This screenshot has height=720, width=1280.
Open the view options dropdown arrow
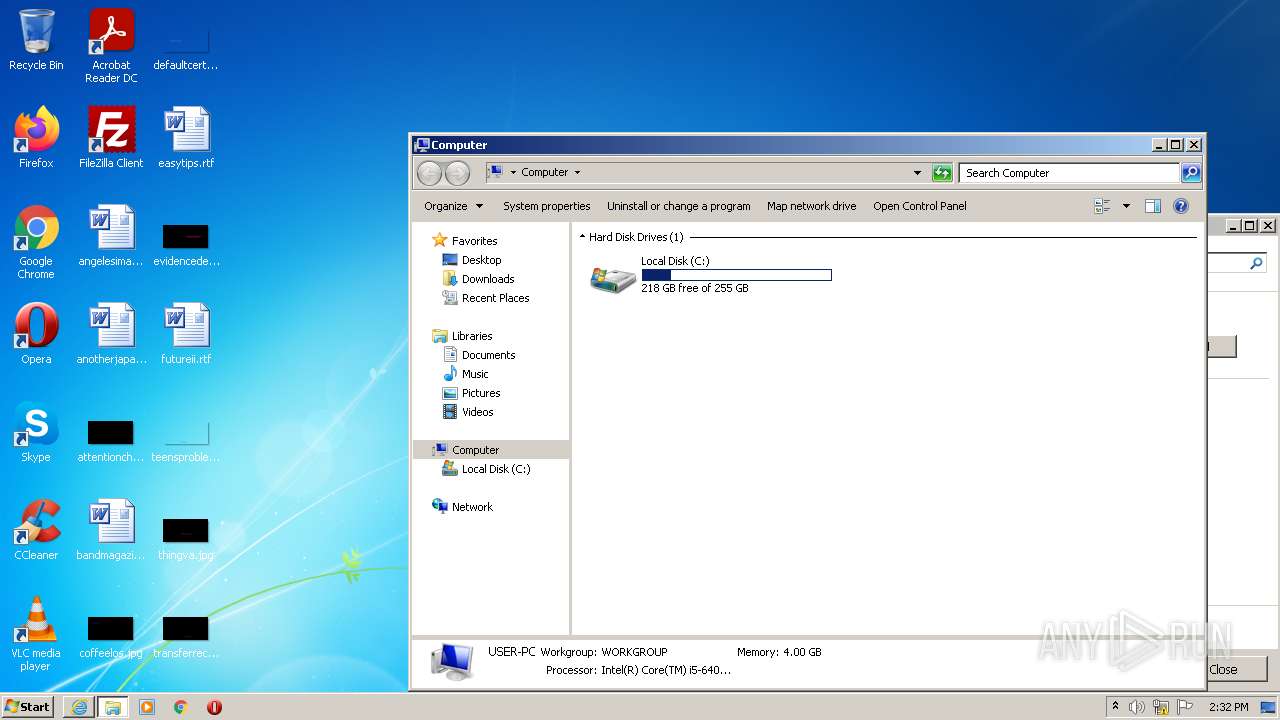tap(1126, 206)
